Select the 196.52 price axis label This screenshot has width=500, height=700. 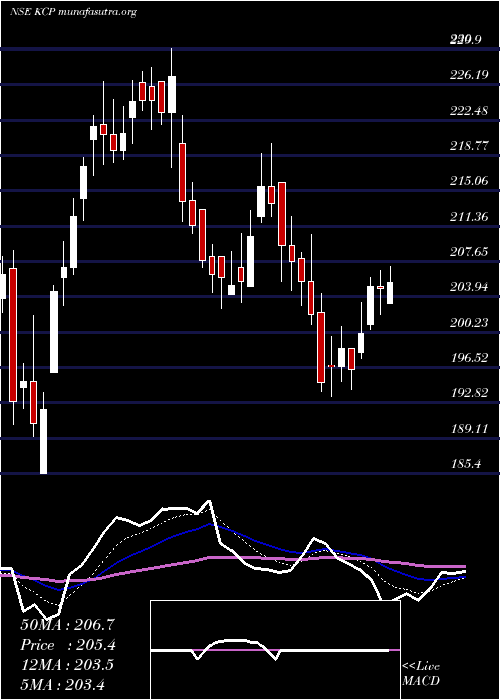click(469, 358)
